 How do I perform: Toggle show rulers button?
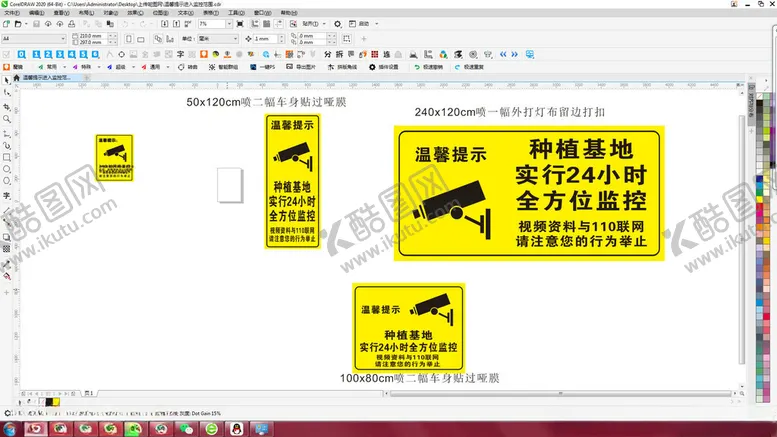pyautogui.click(x=255, y=24)
